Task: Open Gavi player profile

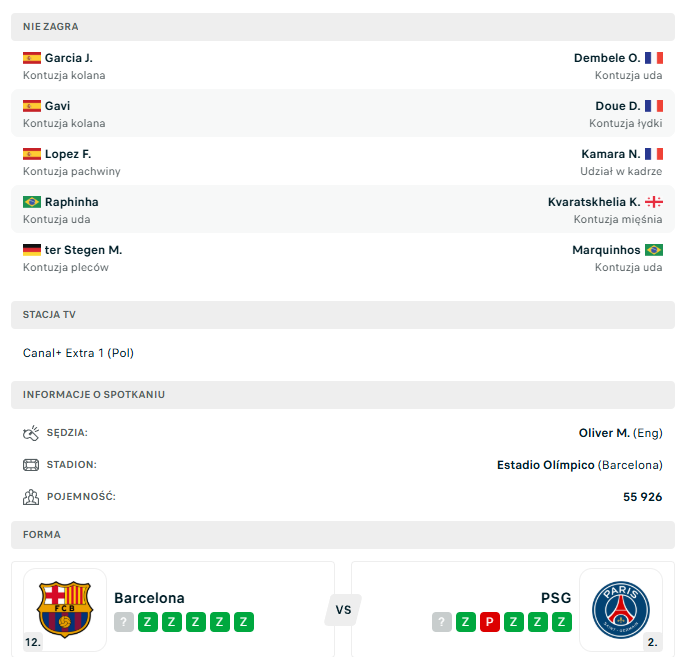Action: 57,106
